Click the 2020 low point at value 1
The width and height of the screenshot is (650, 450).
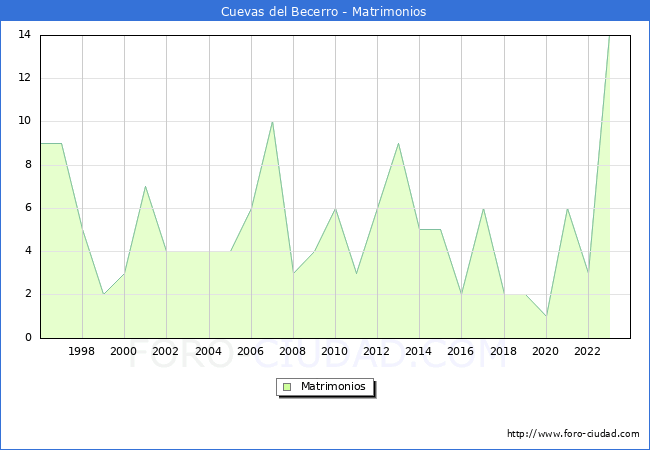[546, 316]
